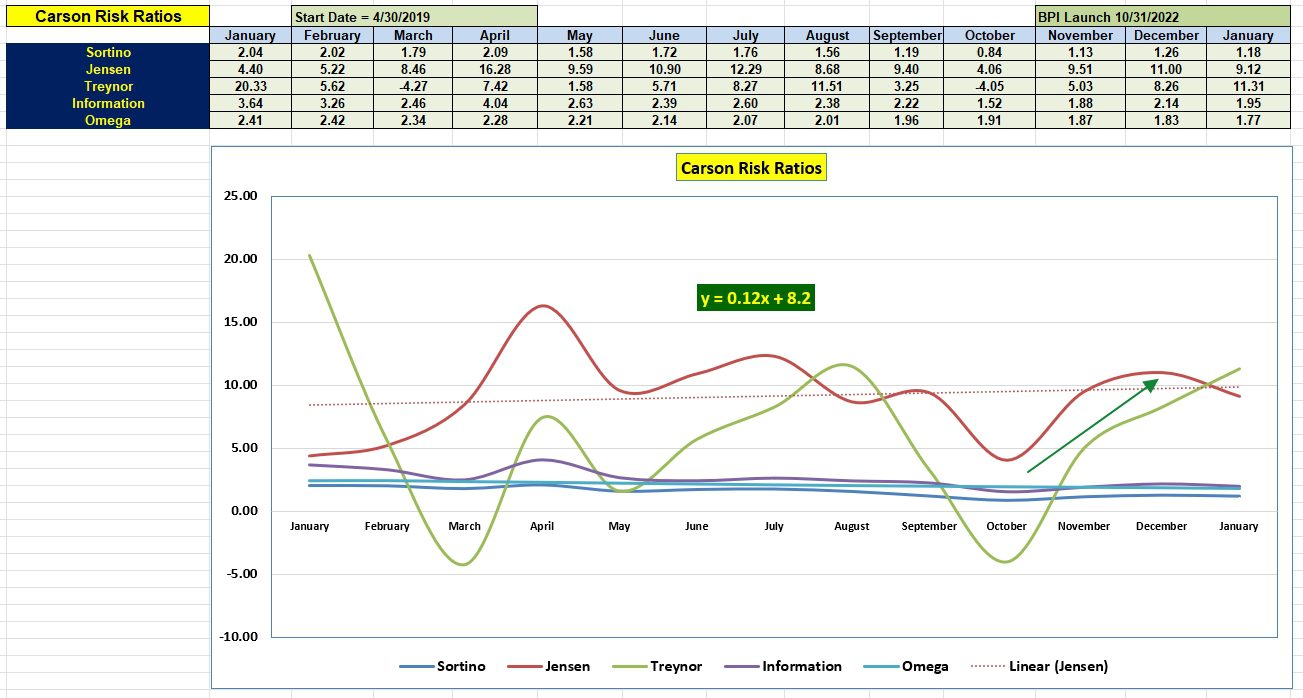Click Jensen value 9.51
The image size is (1303, 698).
click(x=1080, y=69)
